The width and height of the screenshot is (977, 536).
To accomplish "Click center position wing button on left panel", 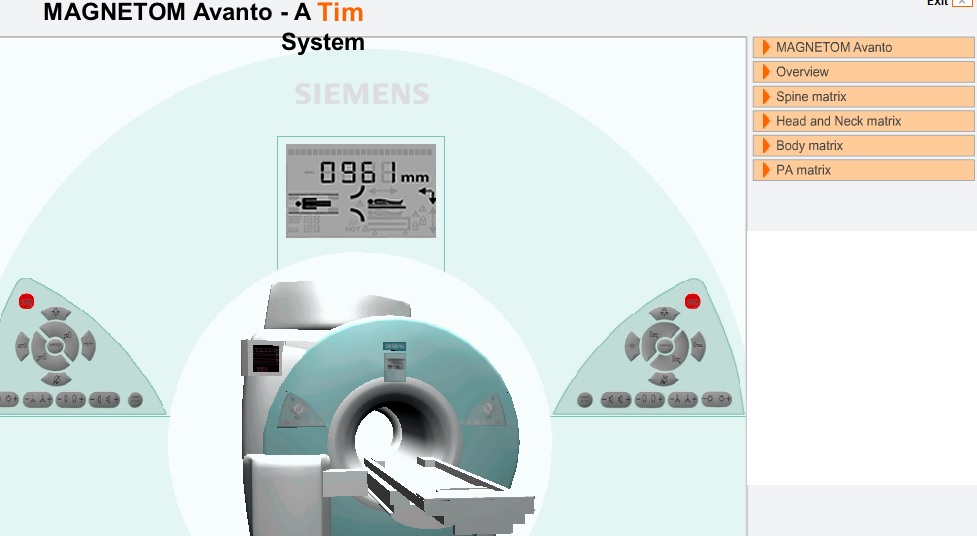I will tap(88, 346).
